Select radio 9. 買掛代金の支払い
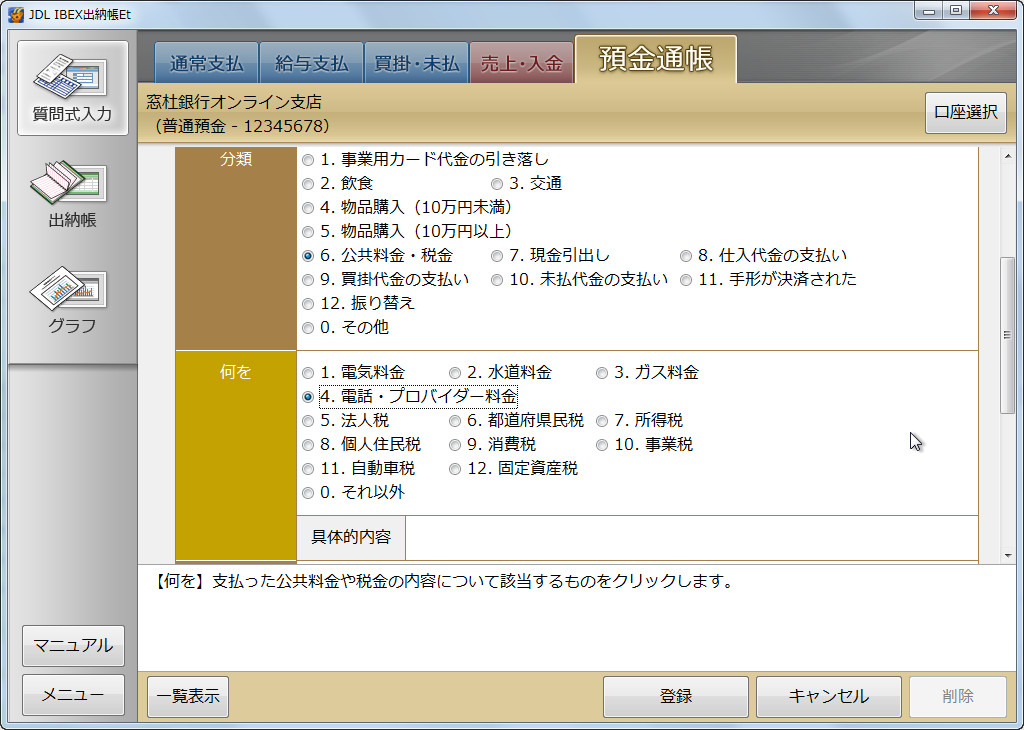The width and height of the screenshot is (1024, 730). (x=308, y=280)
